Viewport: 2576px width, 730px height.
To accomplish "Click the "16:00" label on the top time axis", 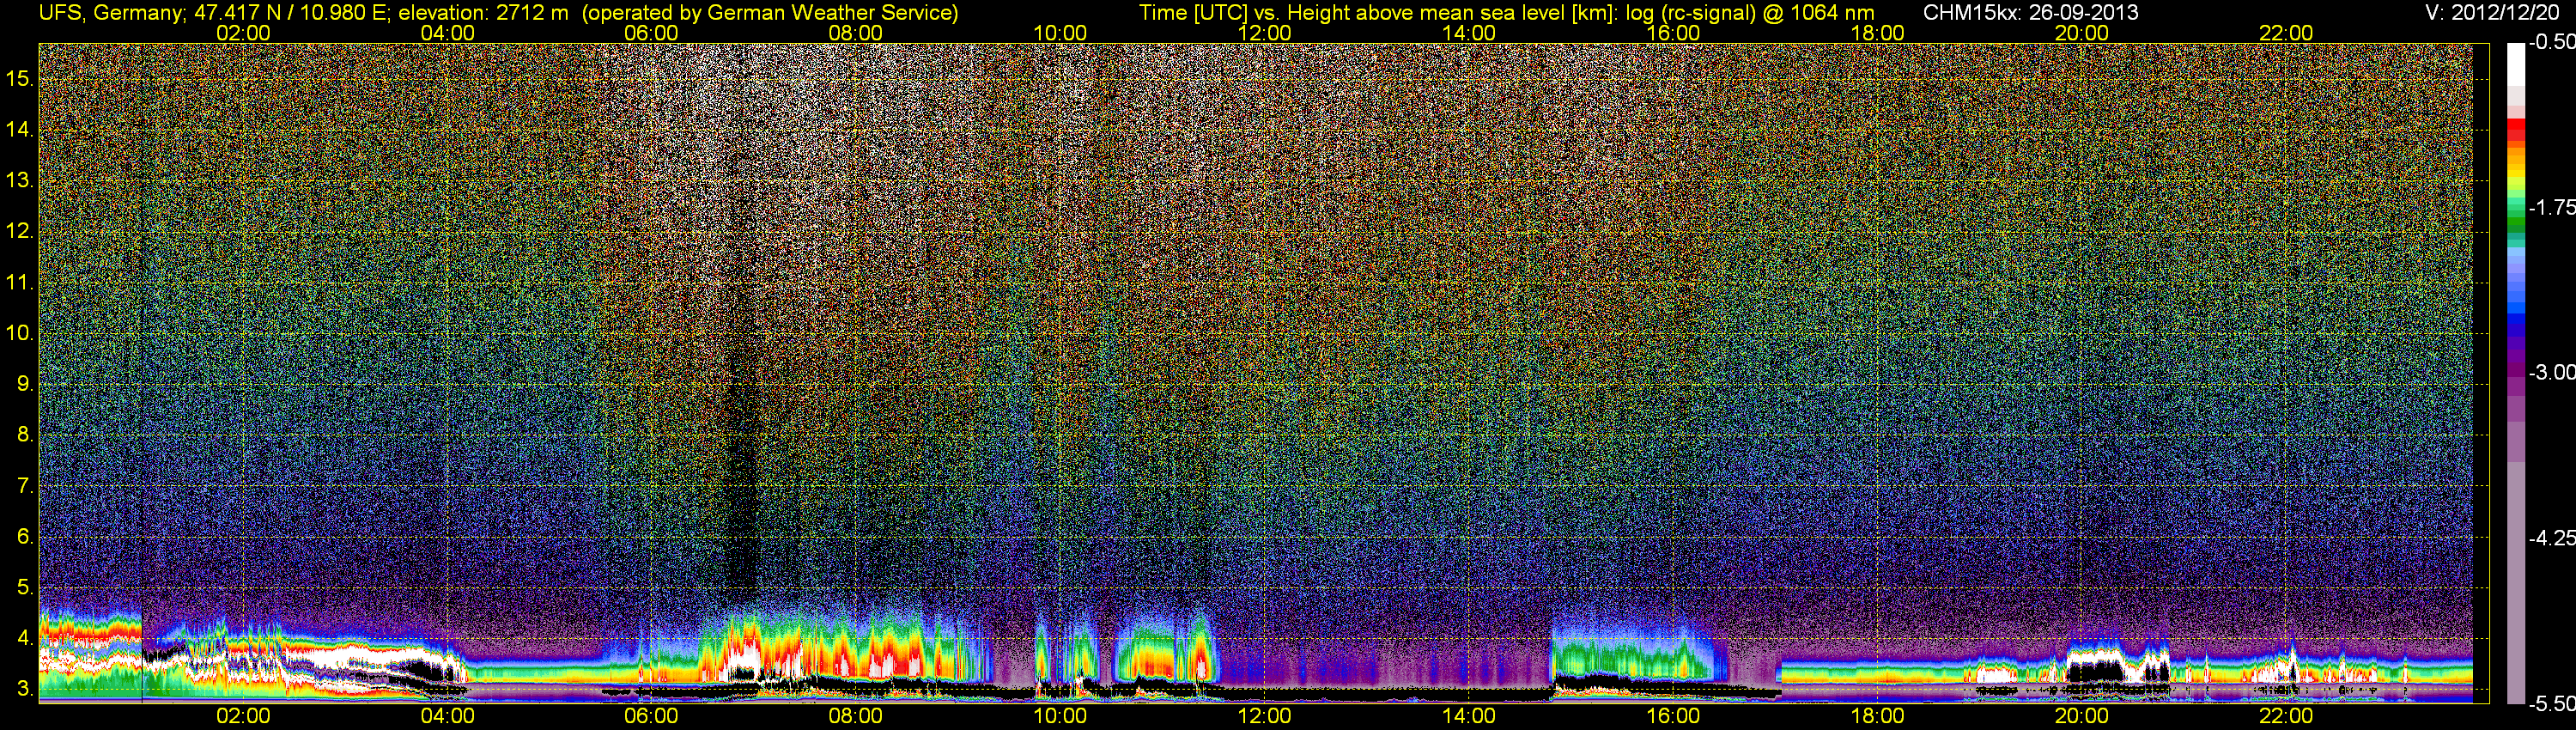I will (1673, 33).
